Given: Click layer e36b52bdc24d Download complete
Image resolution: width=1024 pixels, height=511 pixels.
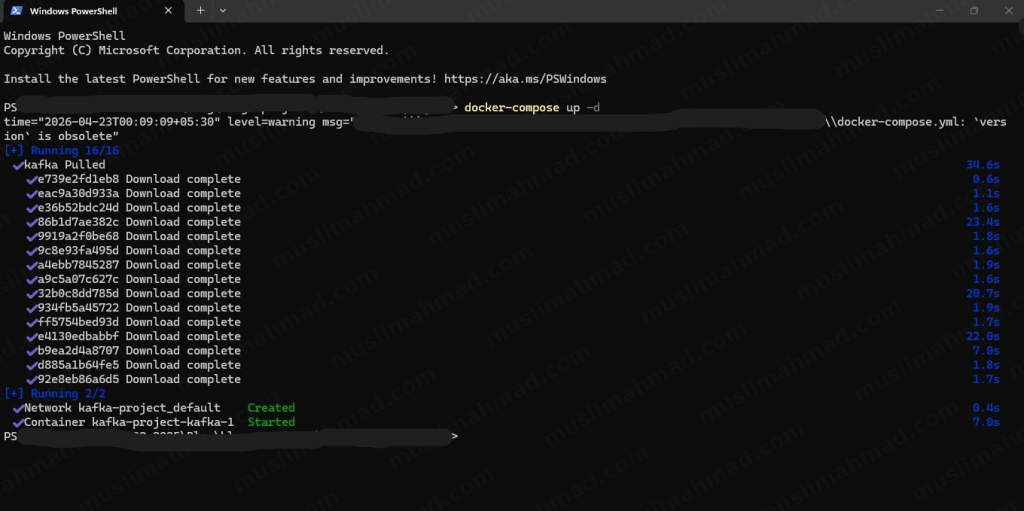Looking at the screenshot, I should click(x=139, y=208).
